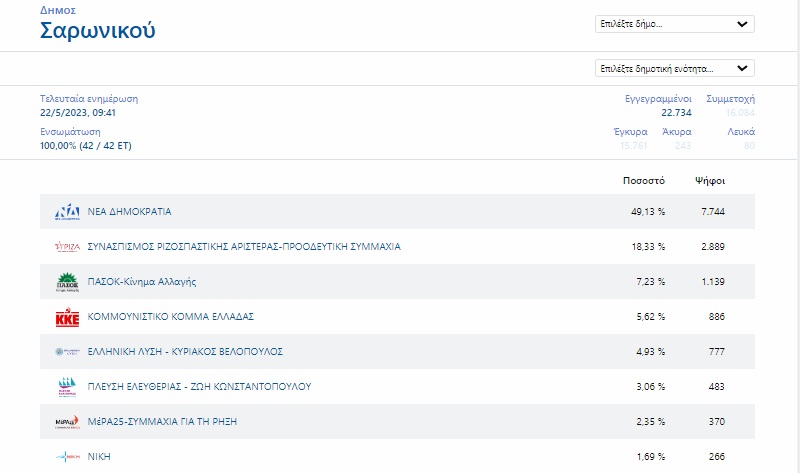This screenshot has width=800, height=473.
Task: Click the Συμμετοχή label
Action: tap(730, 99)
